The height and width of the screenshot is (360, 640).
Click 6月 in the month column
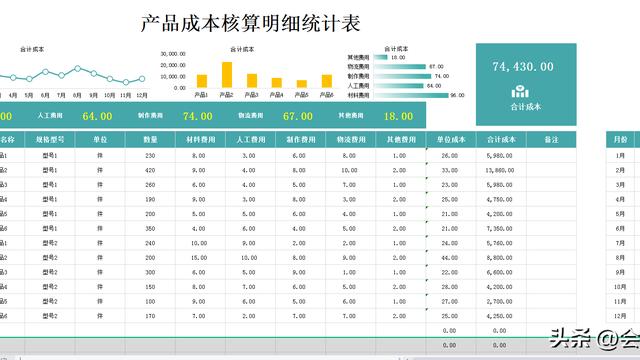[x=620, y=229]
